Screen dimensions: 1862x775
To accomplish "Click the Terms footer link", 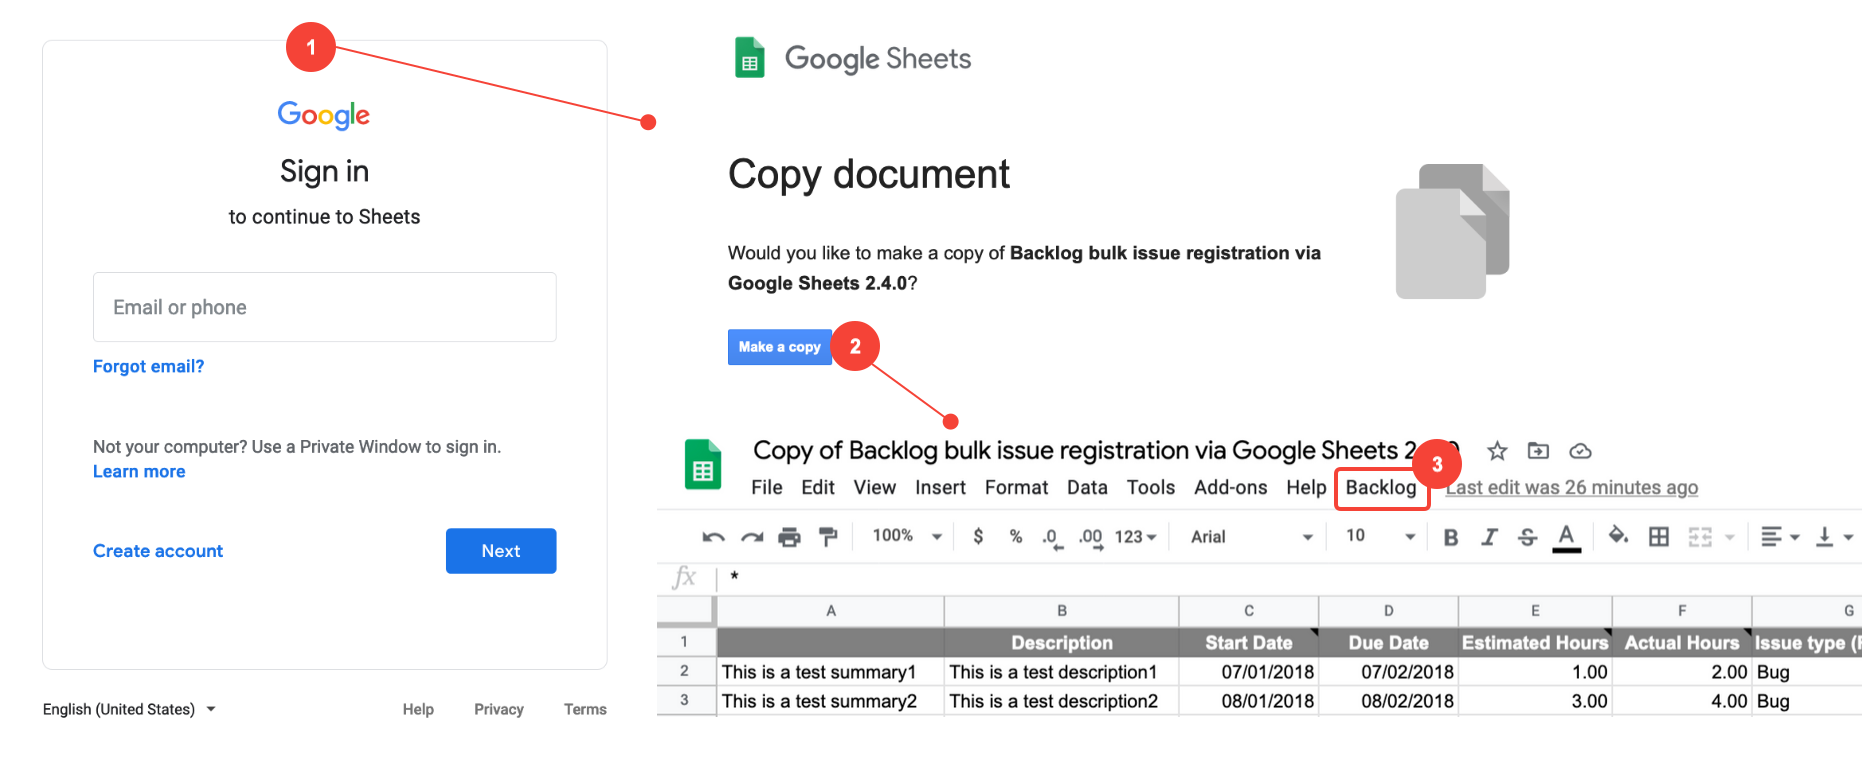I will [x=585, y=709].
